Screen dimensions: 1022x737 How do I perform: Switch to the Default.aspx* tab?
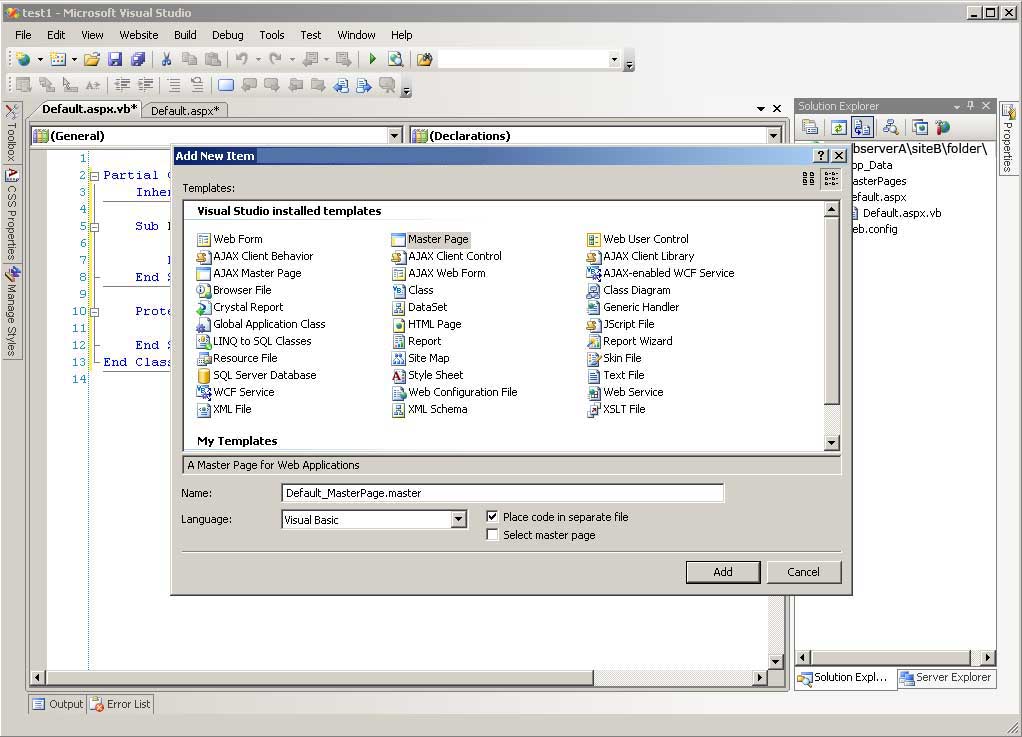(x=185, y=111)
